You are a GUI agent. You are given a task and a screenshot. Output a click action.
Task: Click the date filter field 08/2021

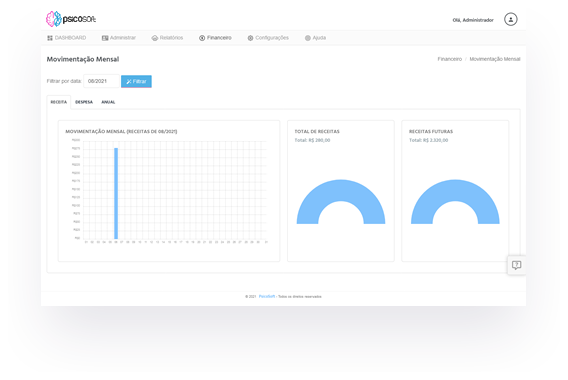tap(101, 81)
